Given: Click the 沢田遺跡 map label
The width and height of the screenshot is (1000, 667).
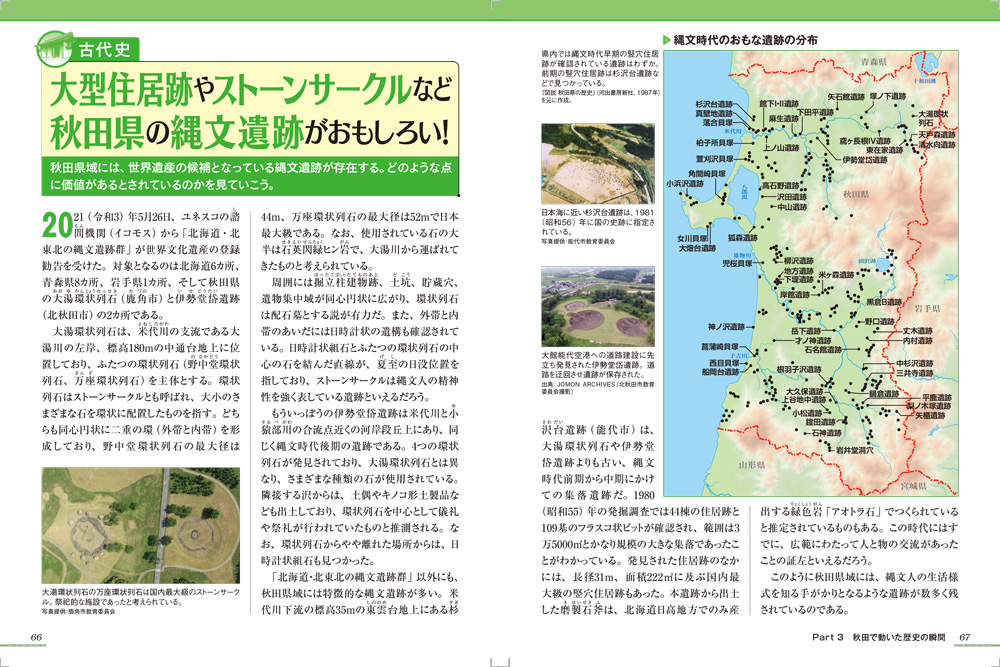Looking at the screenshot, I should tap(792, 197).
